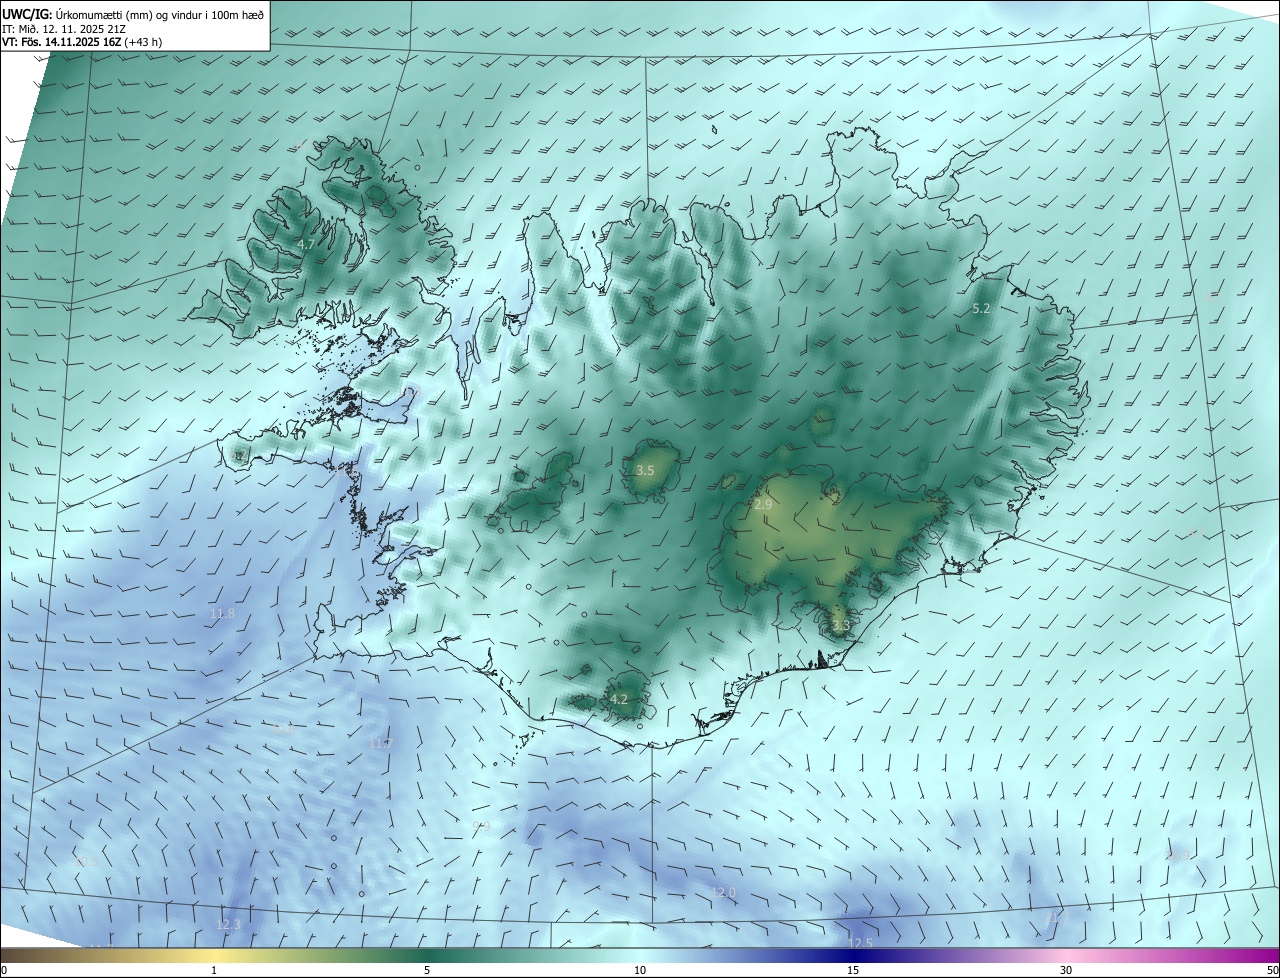
Task: Click the colorbar tick label 50
Action: coord(1272,970)
